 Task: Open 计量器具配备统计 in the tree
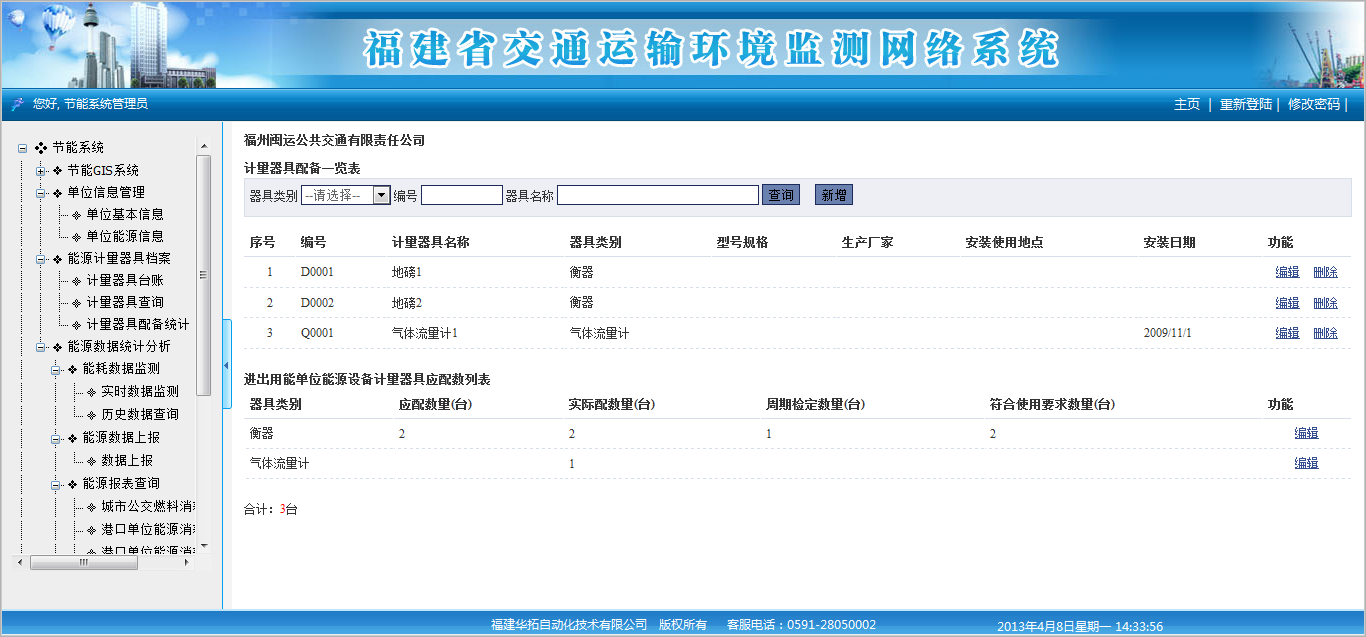(138, 324)
